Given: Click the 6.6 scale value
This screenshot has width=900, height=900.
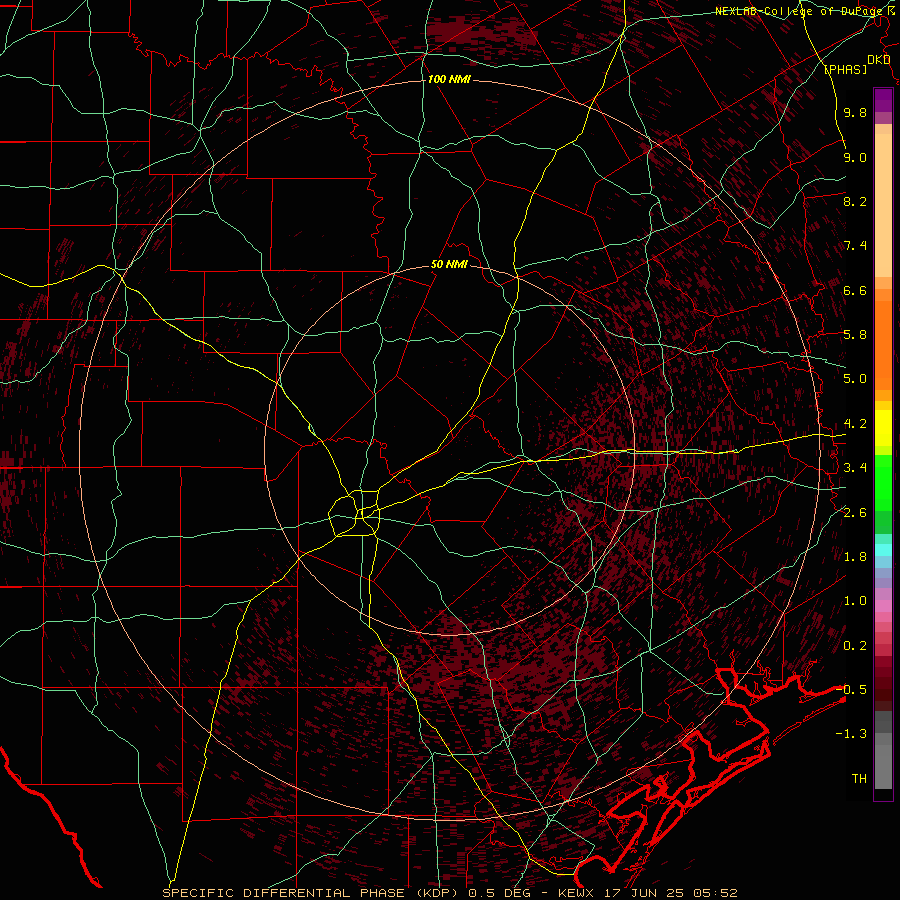Looking at the screenshot, I should (855, 290).
